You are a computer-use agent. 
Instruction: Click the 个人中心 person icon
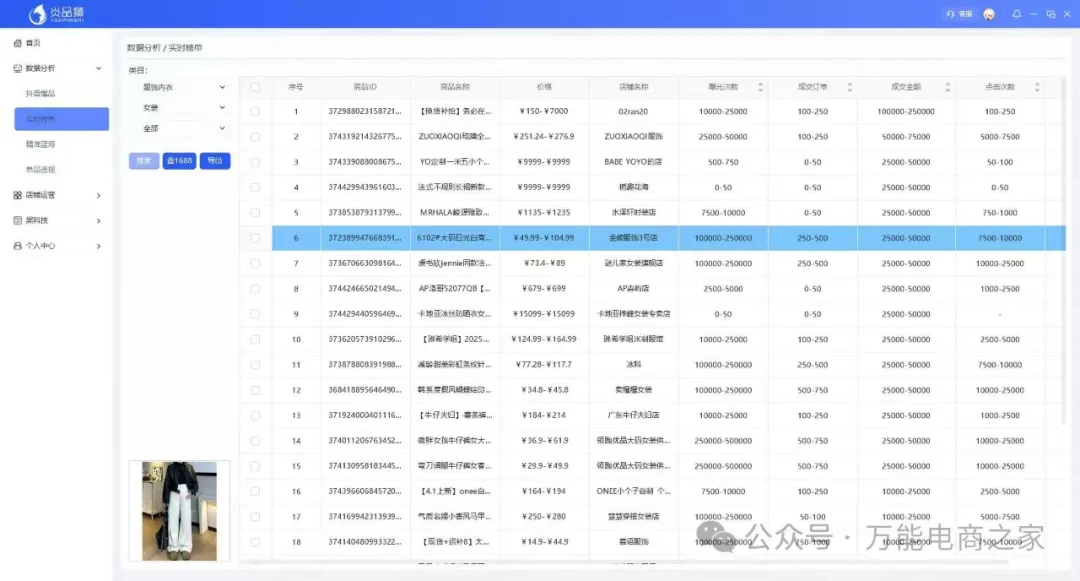(17, 245)
